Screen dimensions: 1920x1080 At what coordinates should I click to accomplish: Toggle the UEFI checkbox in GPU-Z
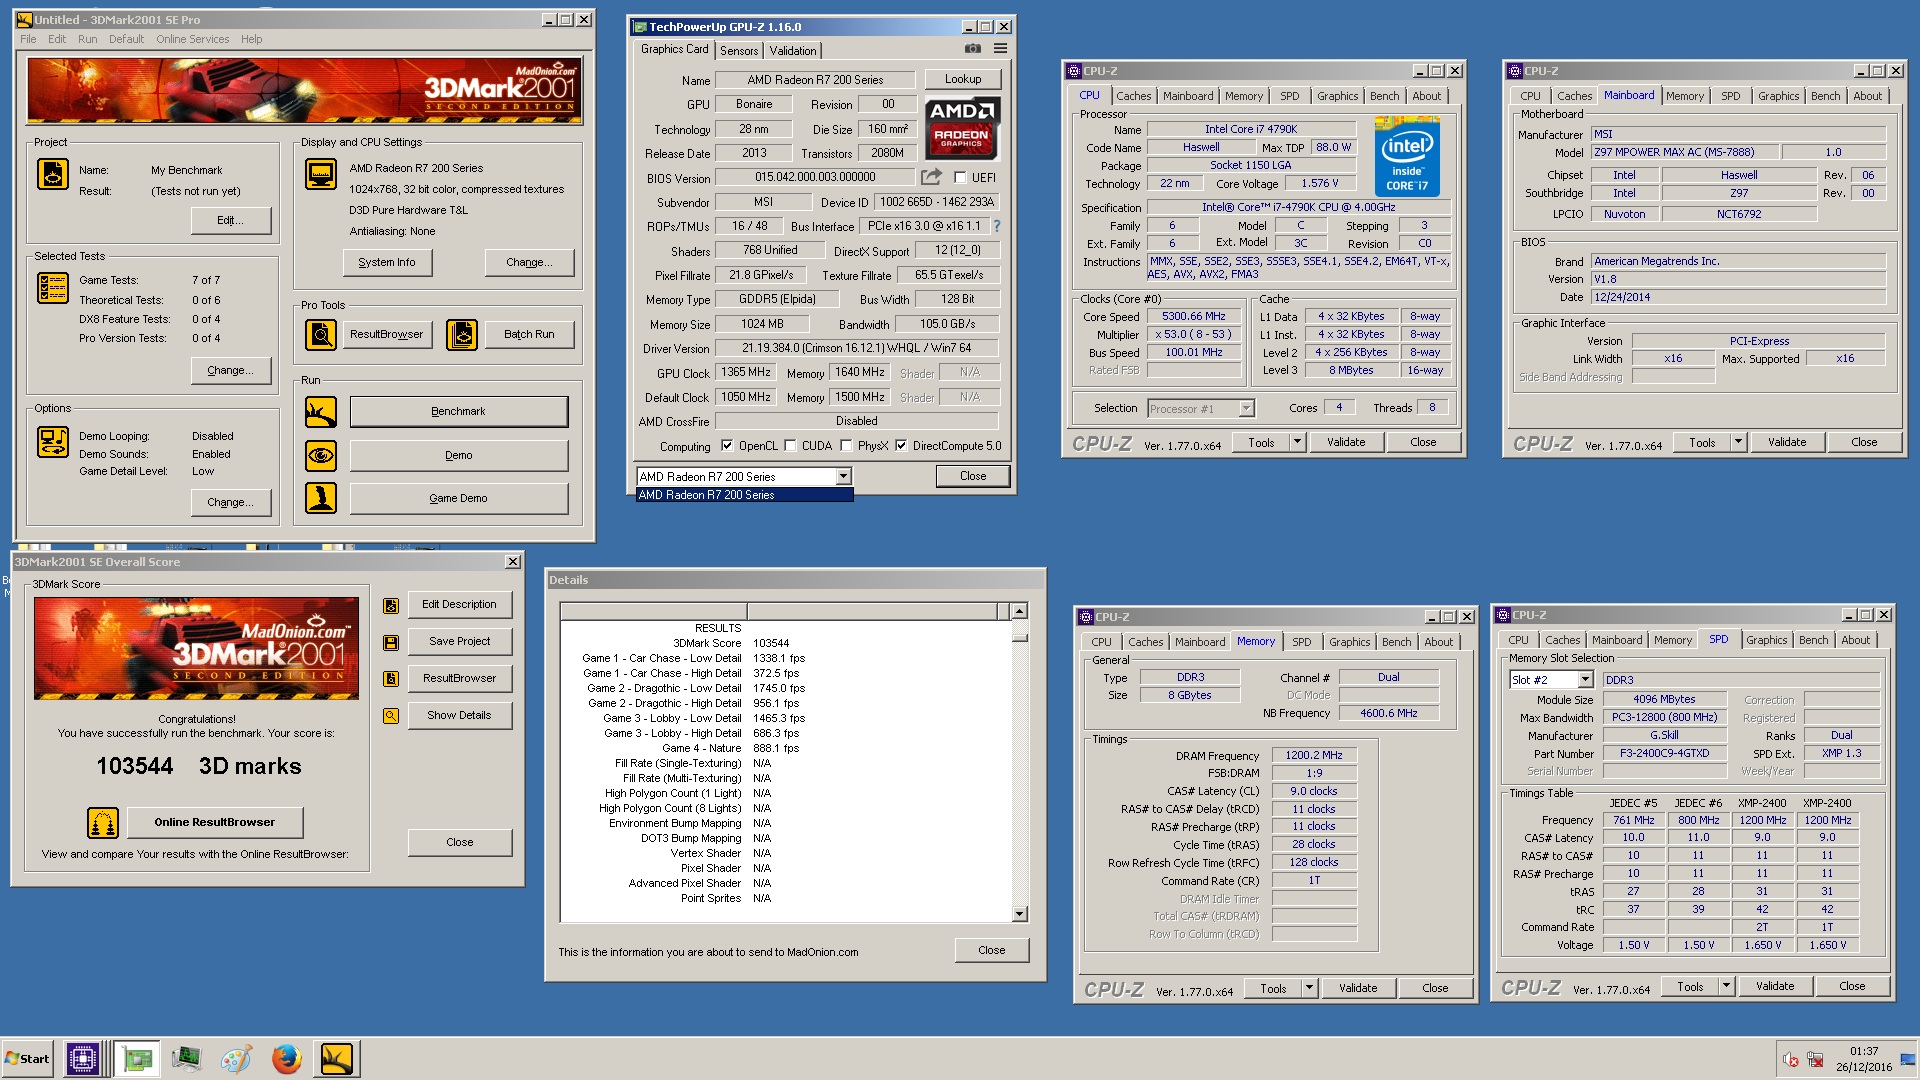[x=960, y=178]
